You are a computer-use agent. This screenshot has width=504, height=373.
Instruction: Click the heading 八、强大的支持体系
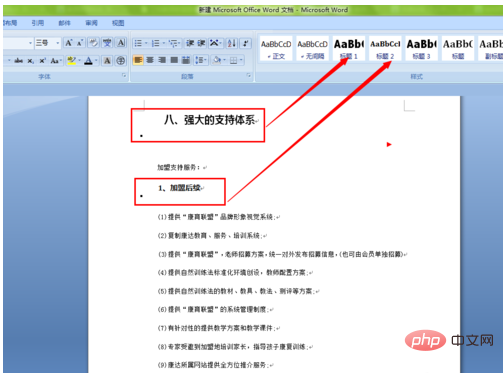click(x=209, y=120)
